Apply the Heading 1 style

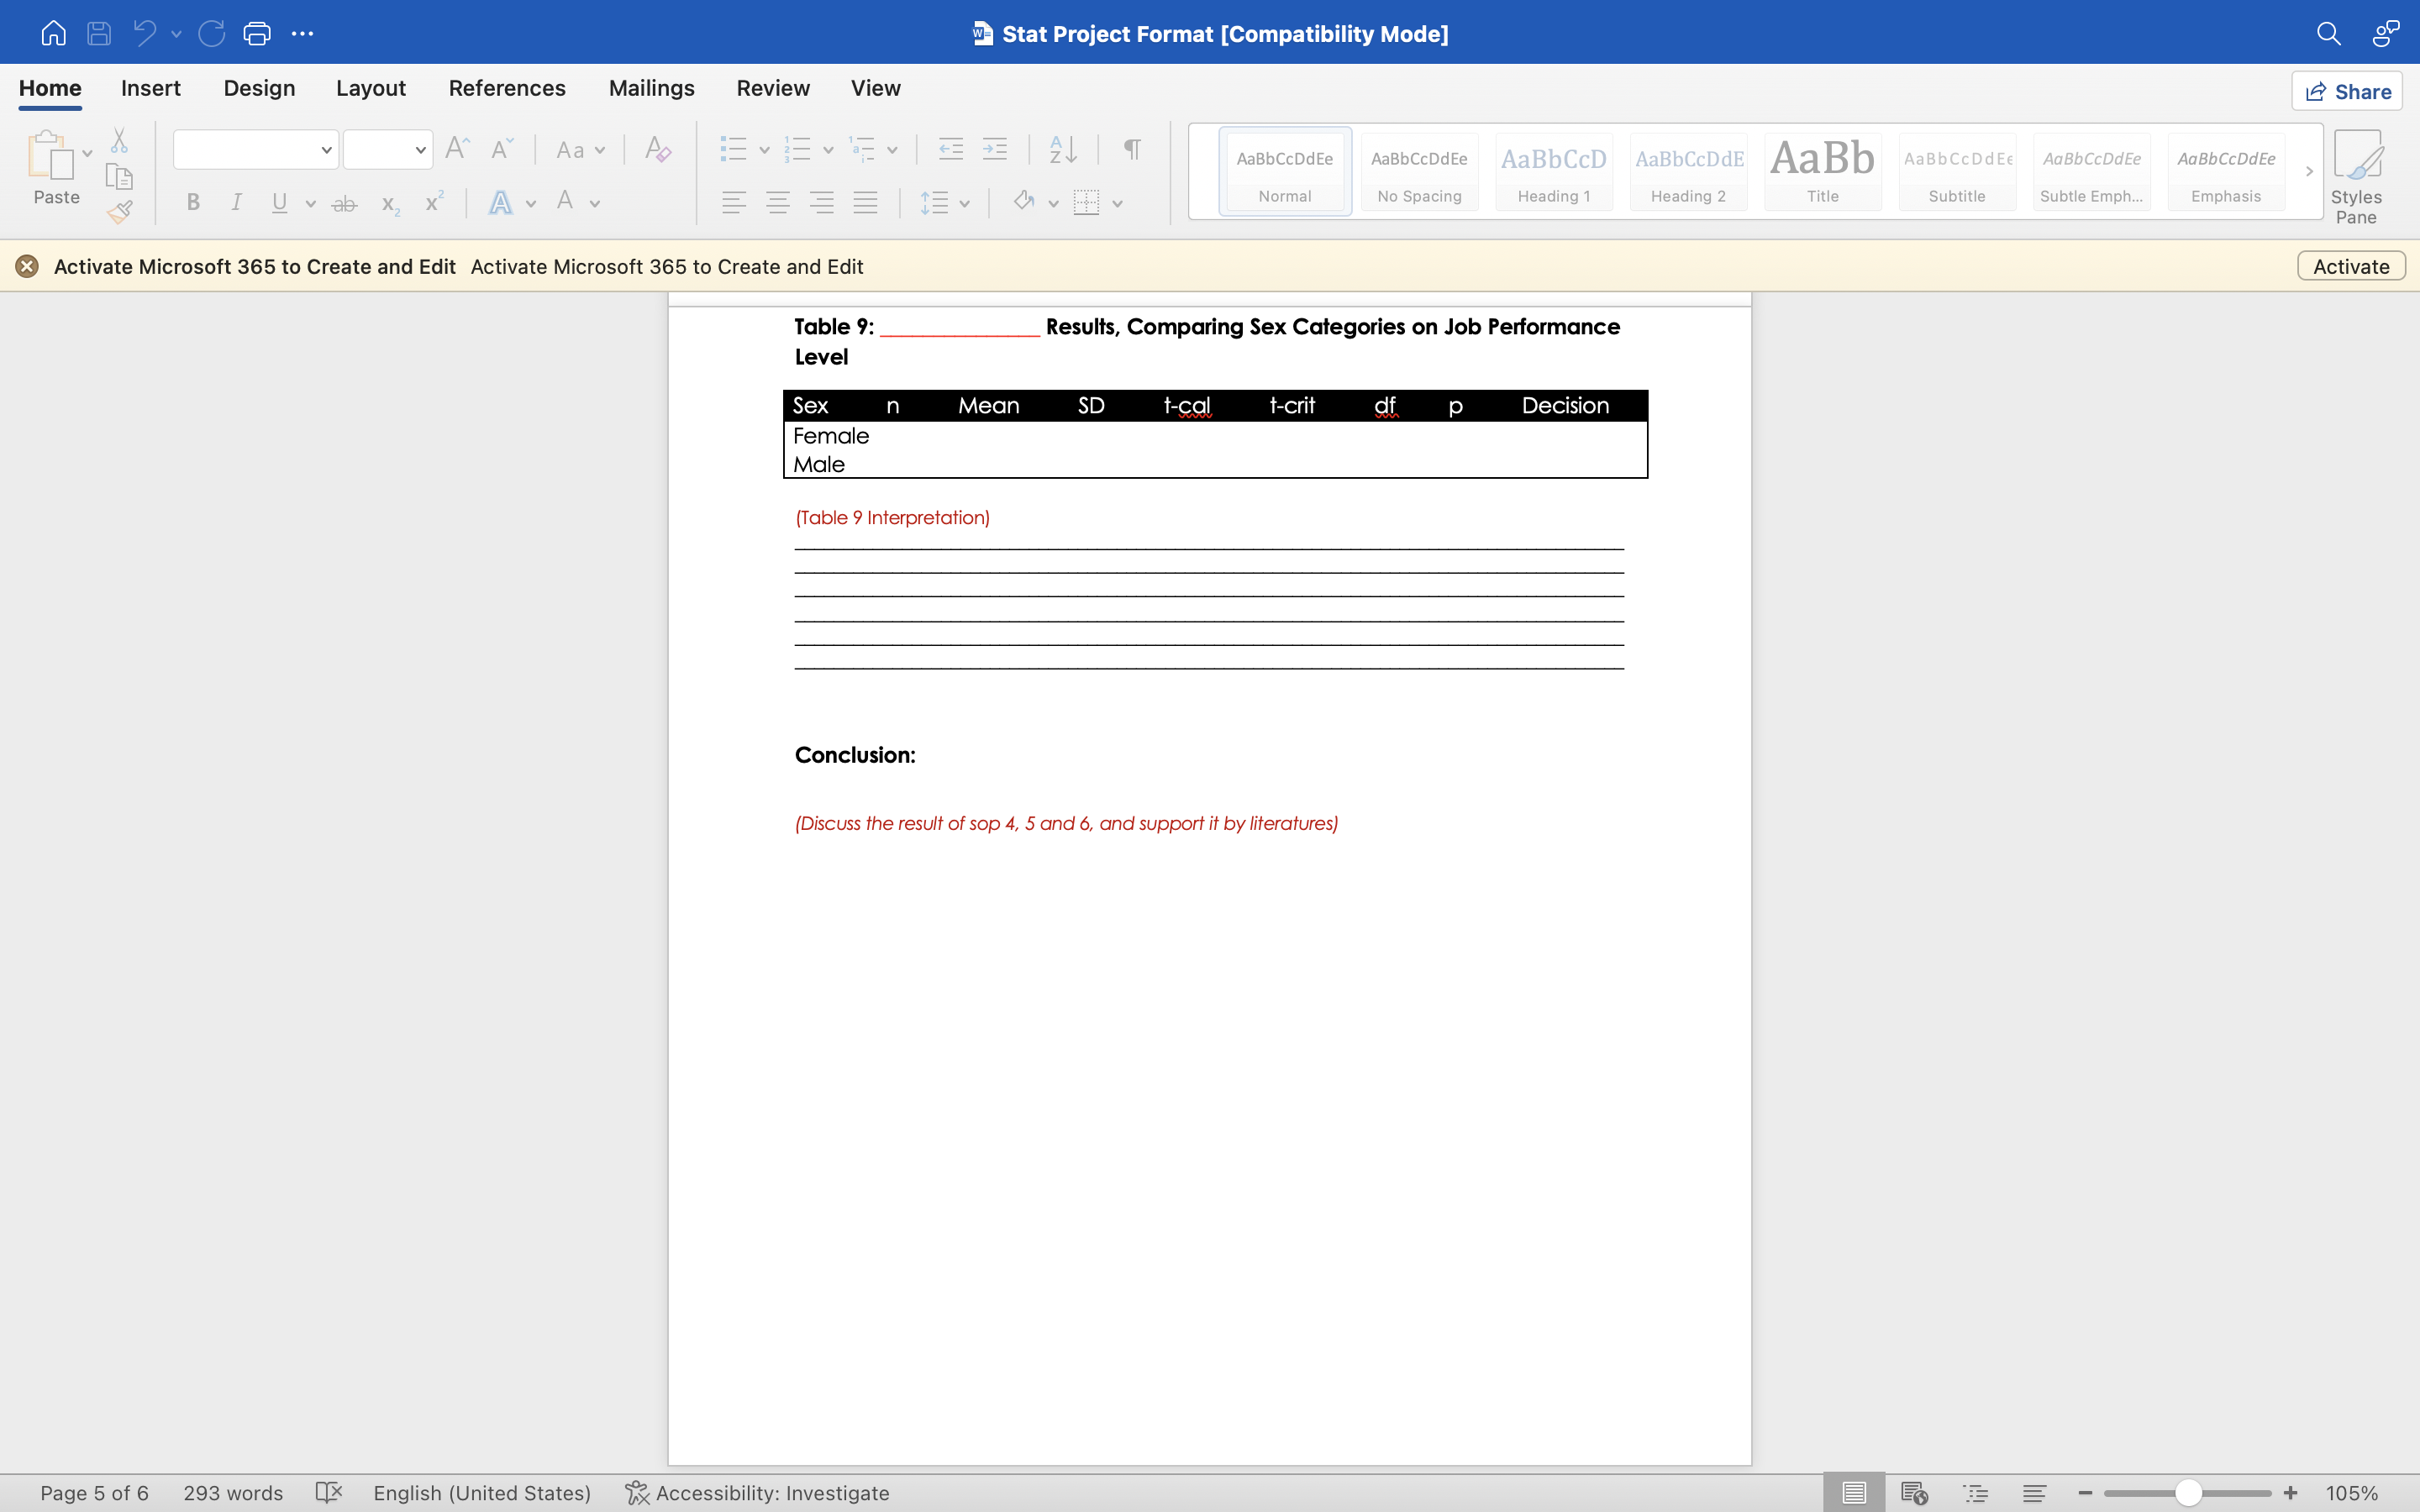1554,172
